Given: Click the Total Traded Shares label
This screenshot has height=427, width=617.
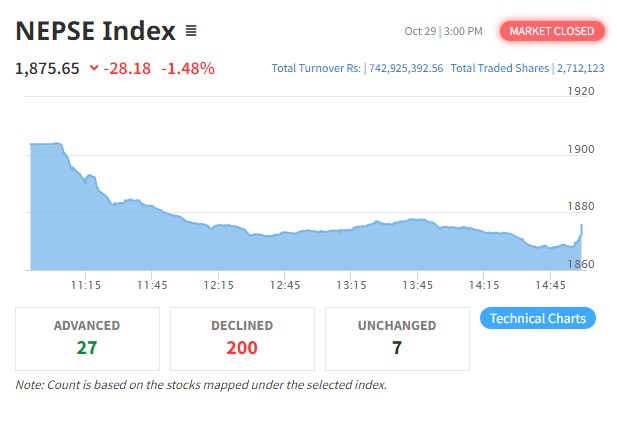Looking at the screenshot, I should point(499,68).
